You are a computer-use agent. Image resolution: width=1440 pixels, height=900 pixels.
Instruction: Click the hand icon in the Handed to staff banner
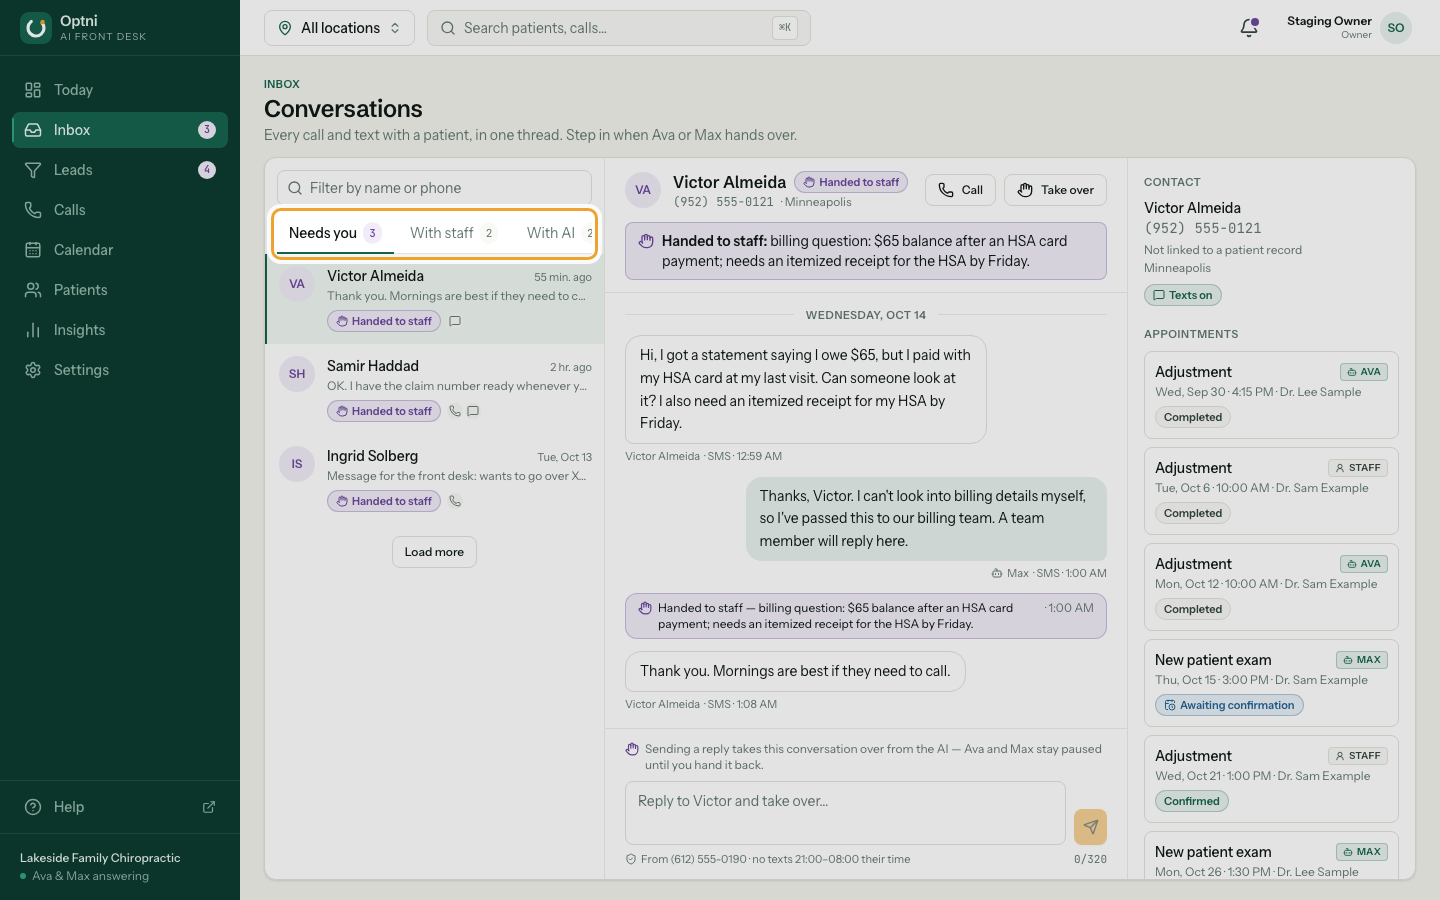[646, 241]
